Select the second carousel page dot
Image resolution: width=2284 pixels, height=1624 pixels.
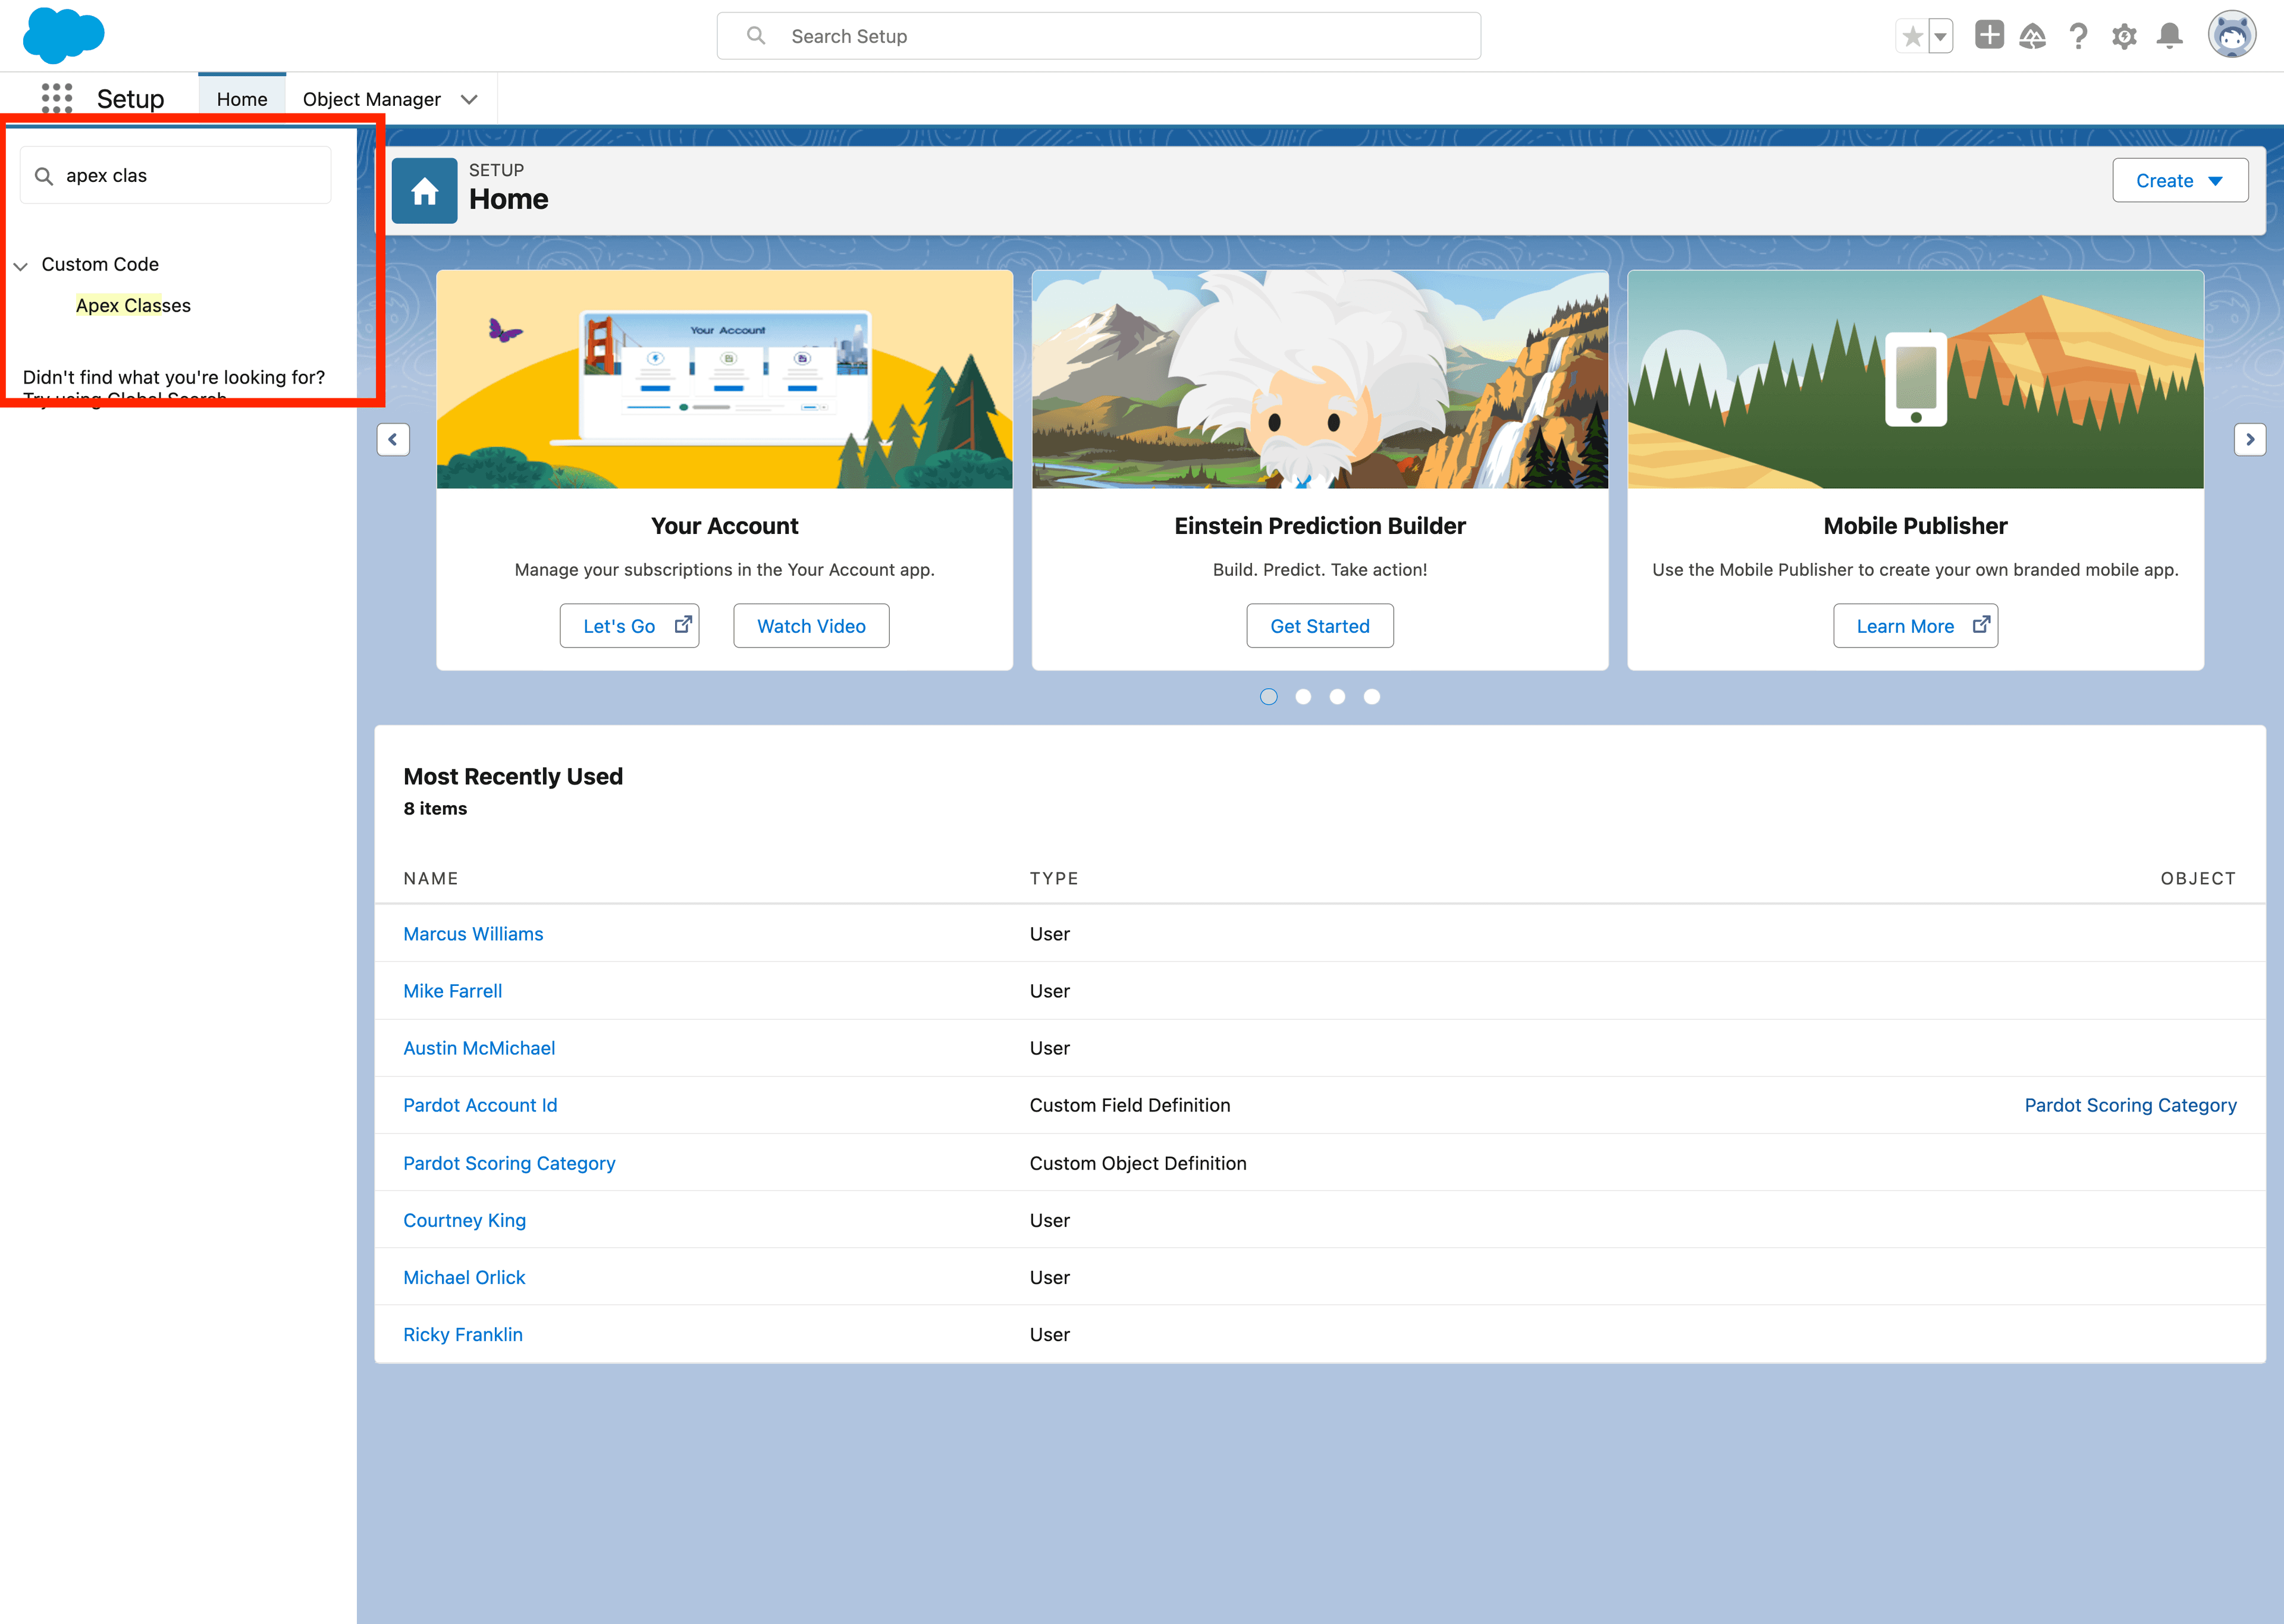(x=1303, y=697)
